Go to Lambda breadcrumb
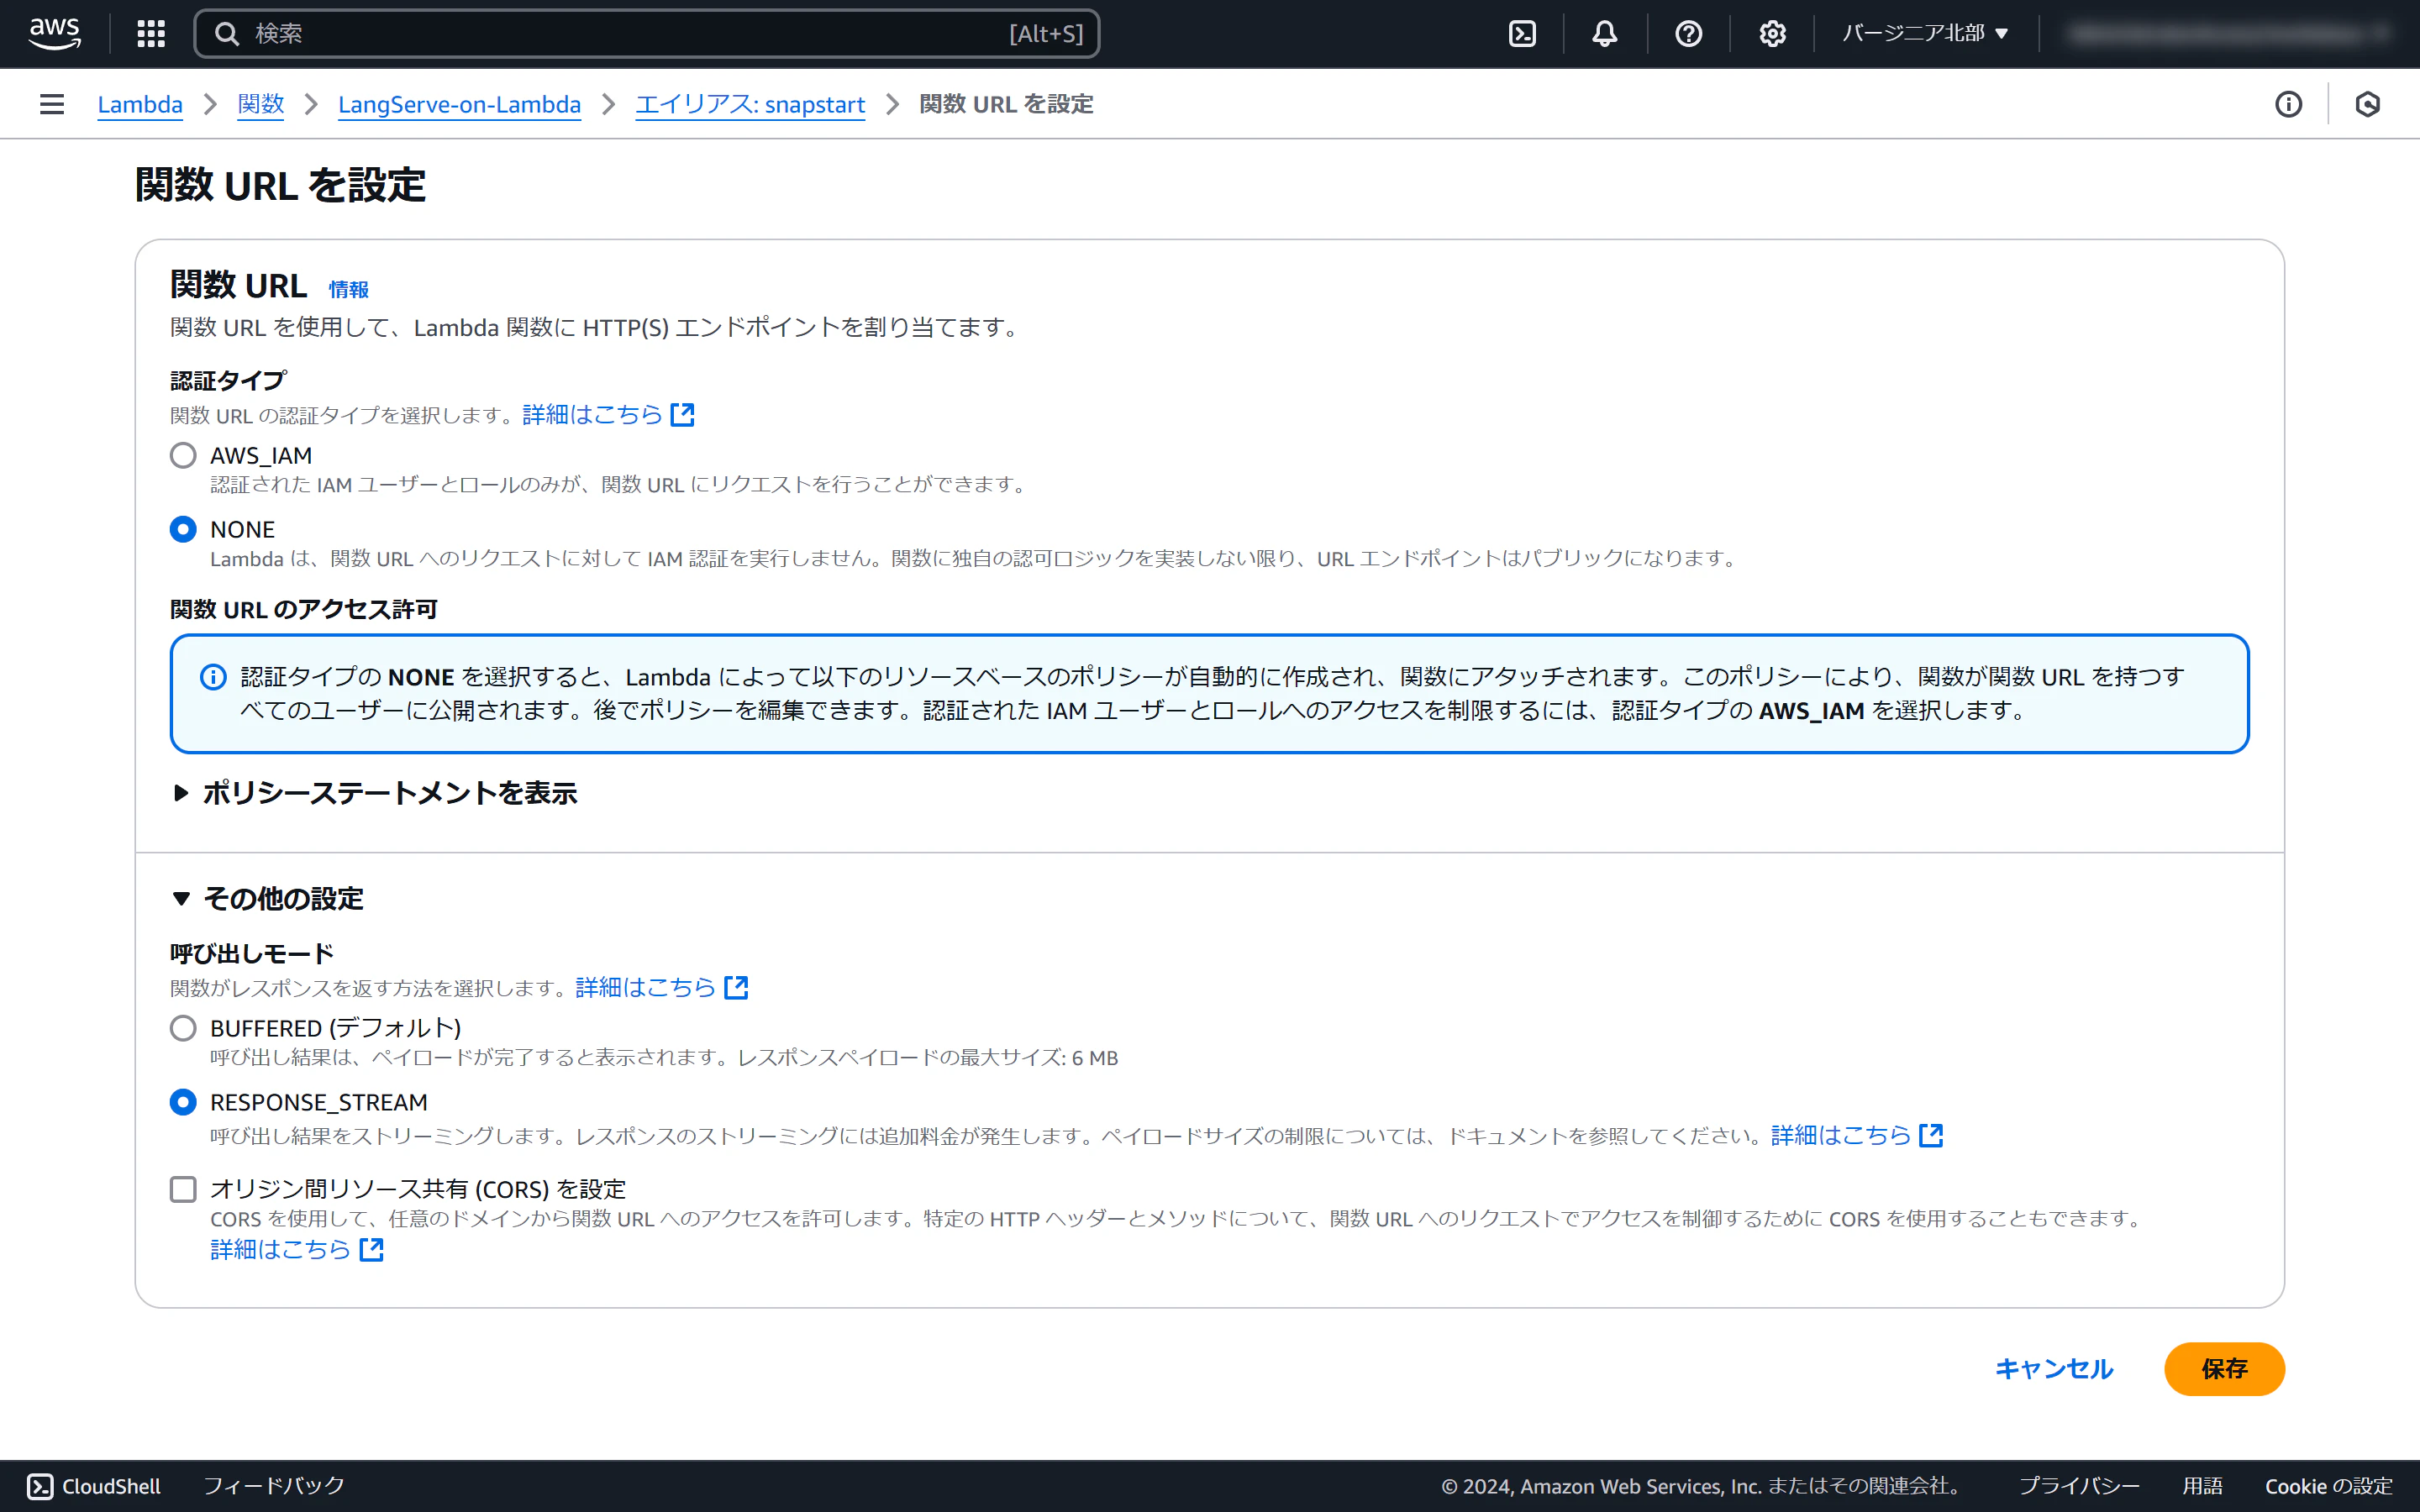Viewport: 2420px width, 1512px height. 140,104
